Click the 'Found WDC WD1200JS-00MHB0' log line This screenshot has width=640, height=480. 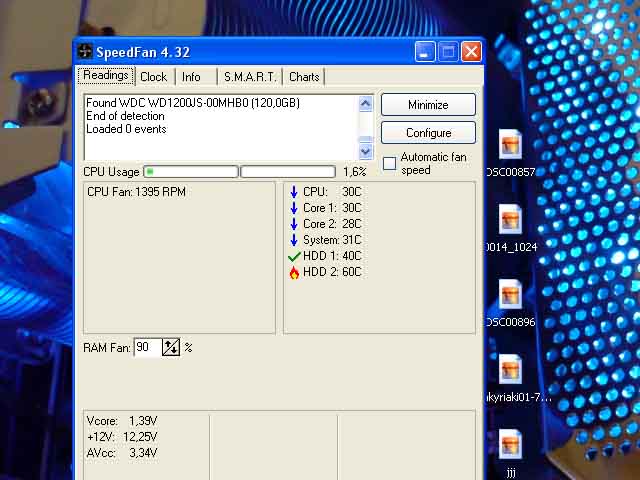click(193, 103)
